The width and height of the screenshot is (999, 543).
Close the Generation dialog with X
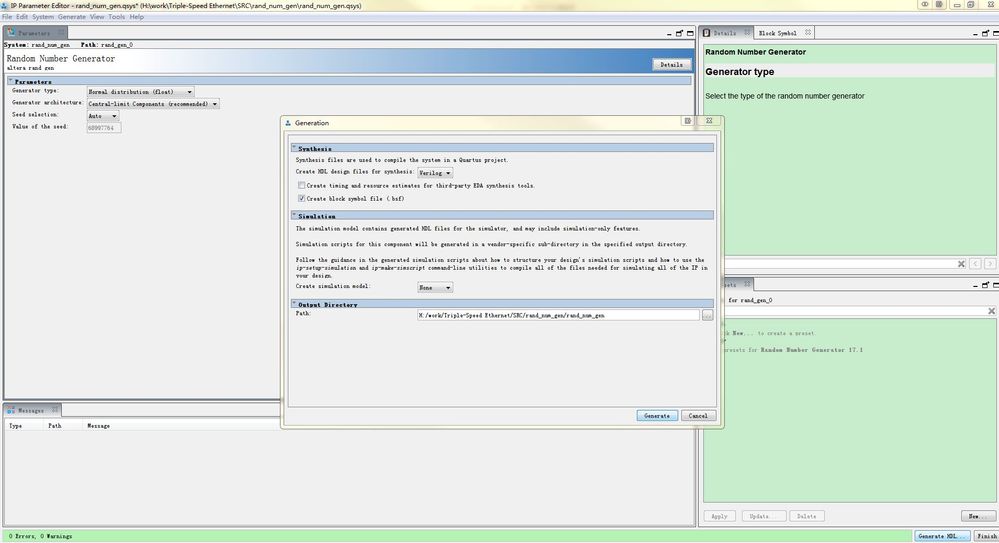pyautogui.click(x=709, y=121)
